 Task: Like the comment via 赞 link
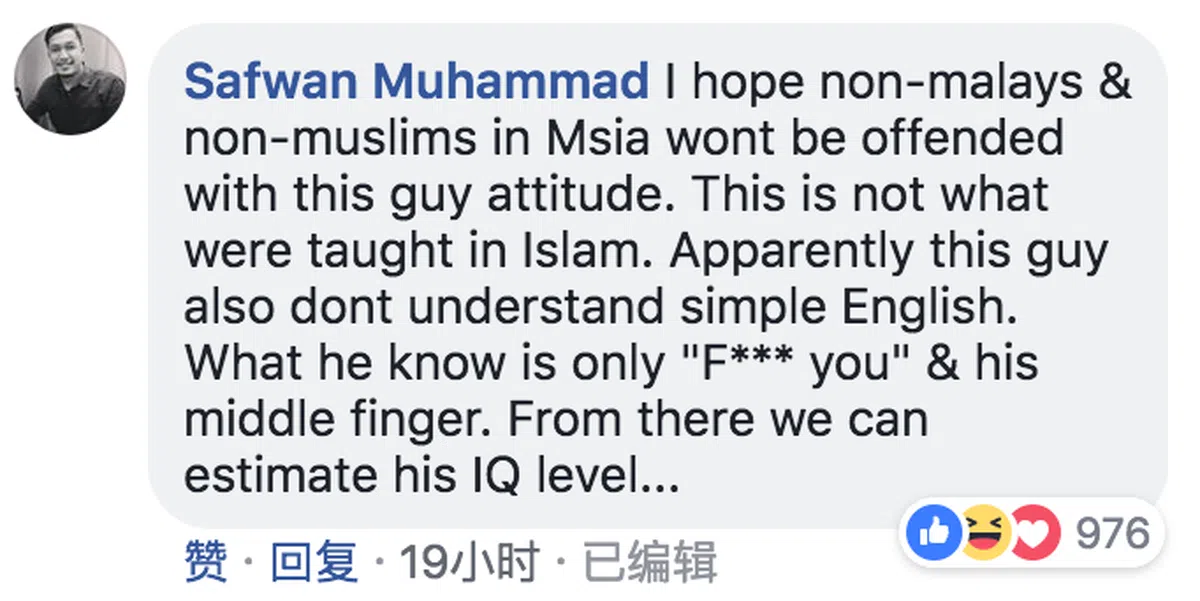click(206, 563)
